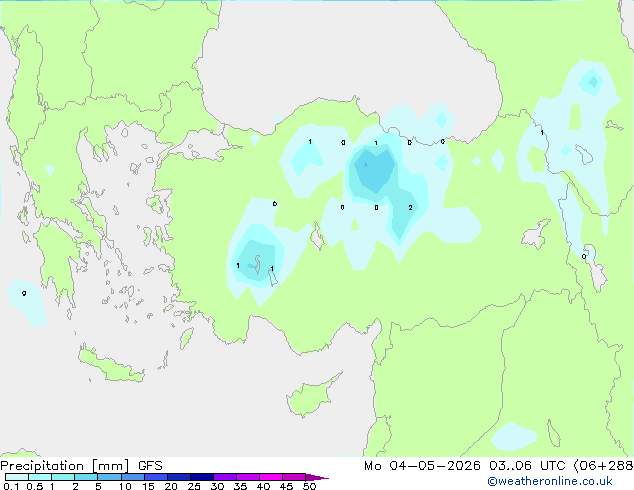
Task: Click the 40 to 45 mm magenta swatch
Action: click(271, 477)
